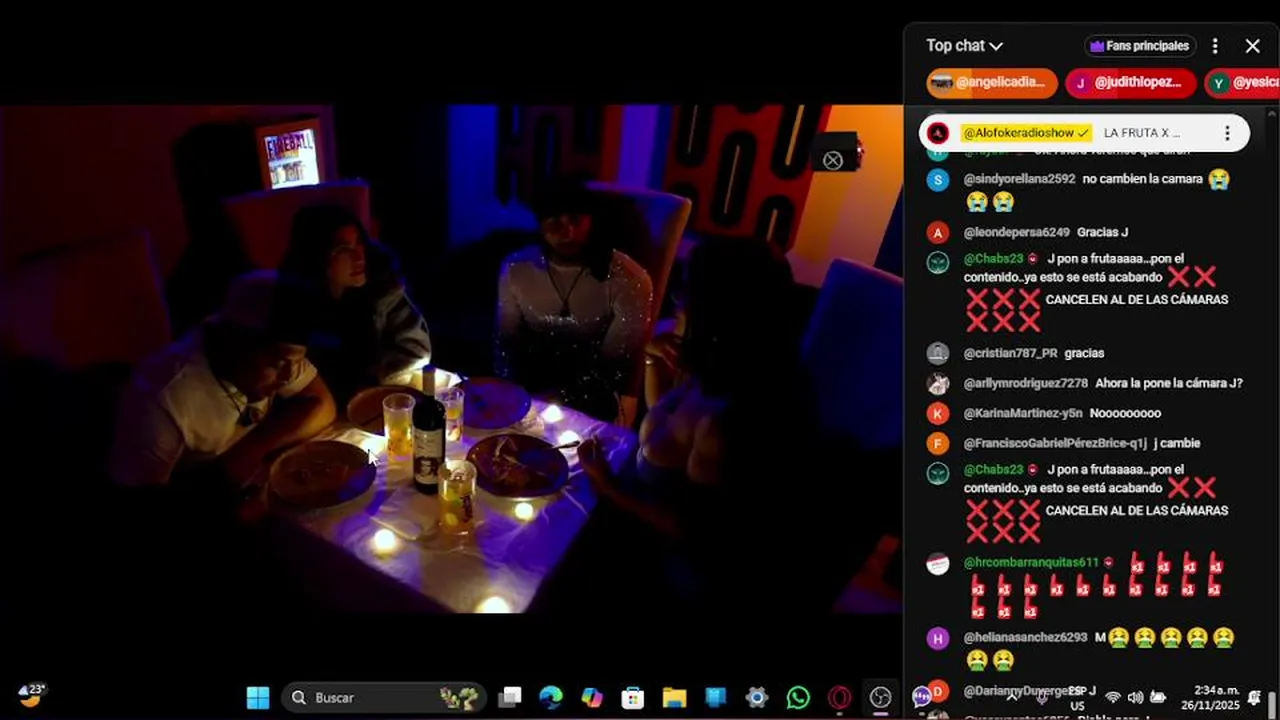Image resolution: width=1280 pixels, height=720 pixels.
Task: Click the @FranciscoGabrielPérezBrice-q1j avatar
Action: click(937, 444)
